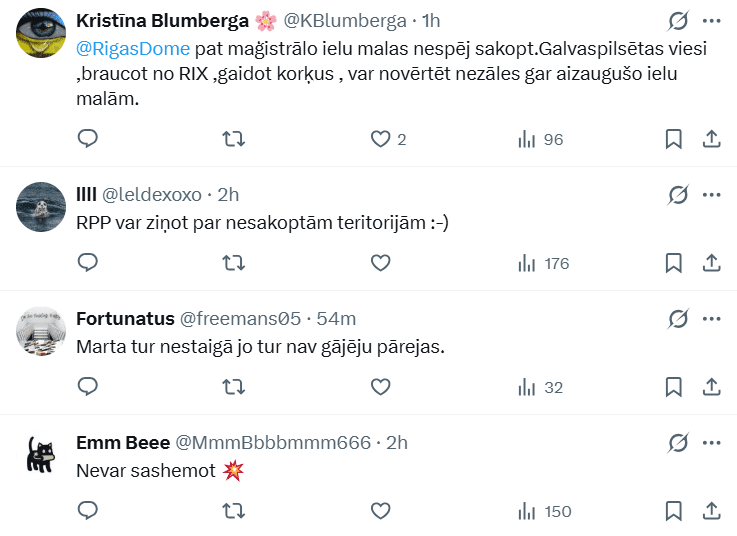Like Kristīna Blumberga's tweet with 2 likes

point(380,139)
